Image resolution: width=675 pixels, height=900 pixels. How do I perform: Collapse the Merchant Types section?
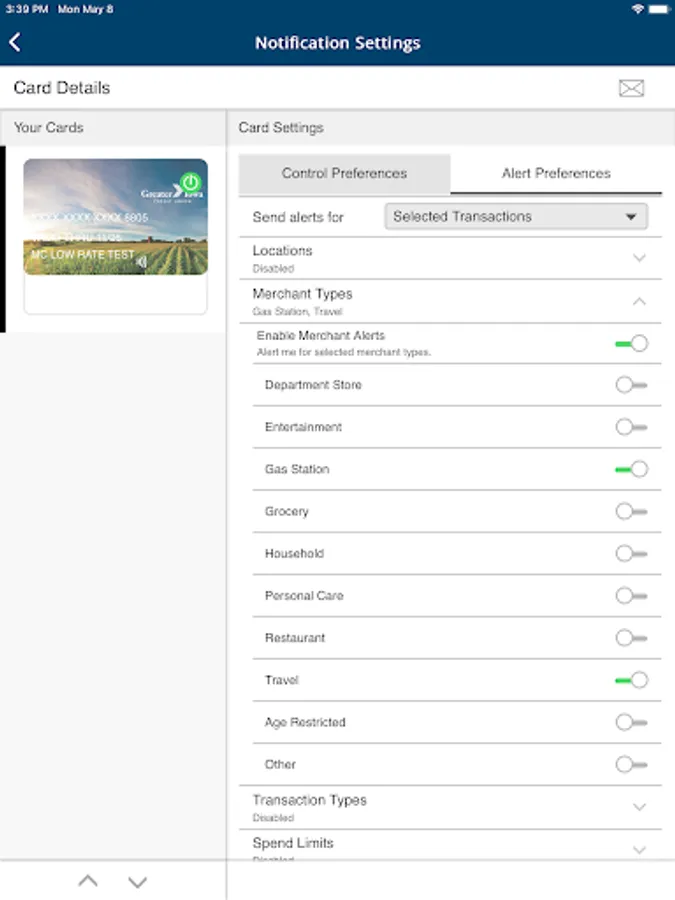pyautogui.click(x=640, y=301)
